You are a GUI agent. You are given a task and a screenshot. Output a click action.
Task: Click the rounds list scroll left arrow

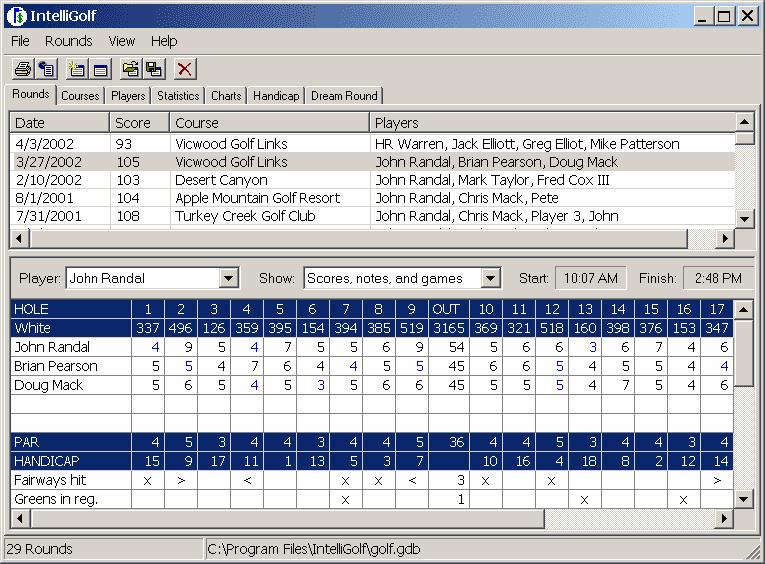pyautogui.click(x=20, y=239)
